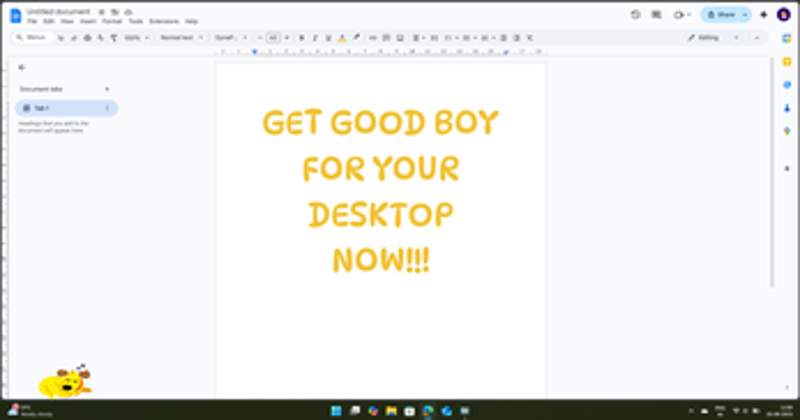Toggle Bold formatting

pos(302,38)
